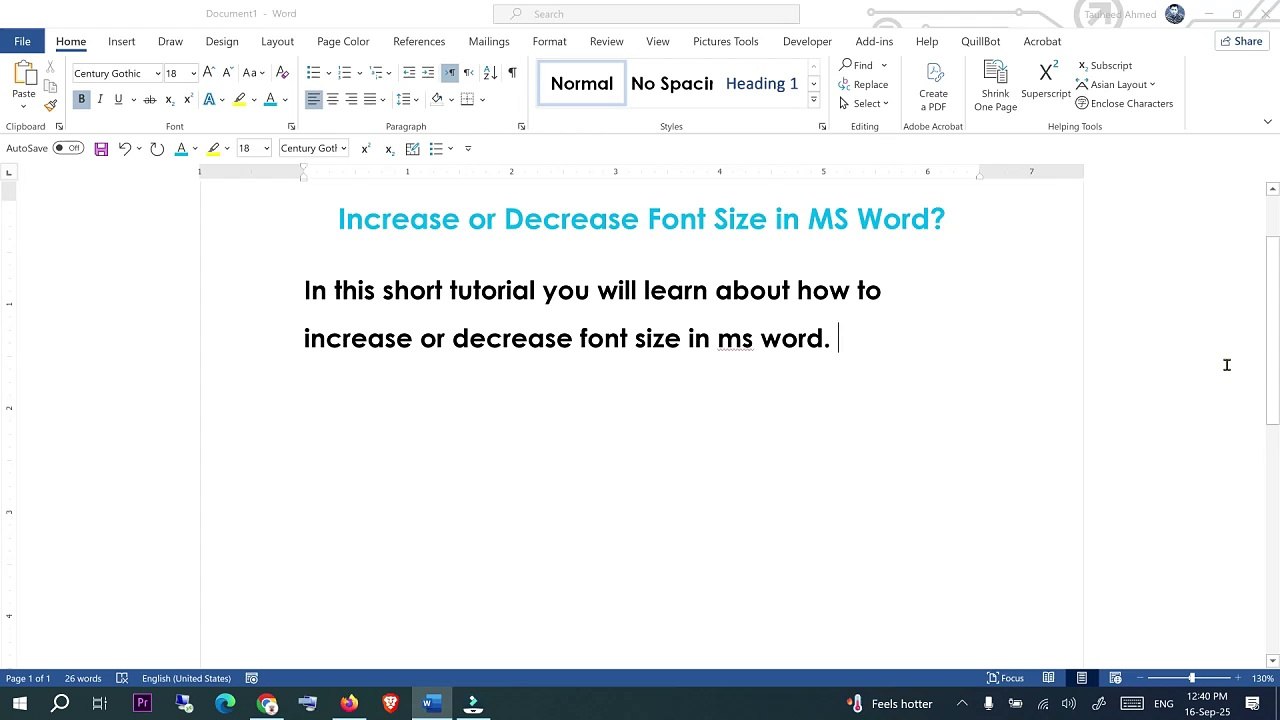Viewport: 1280px width, 720px height.
Task: Toggle right-to-left text direction button
Action: click(468, 73)
